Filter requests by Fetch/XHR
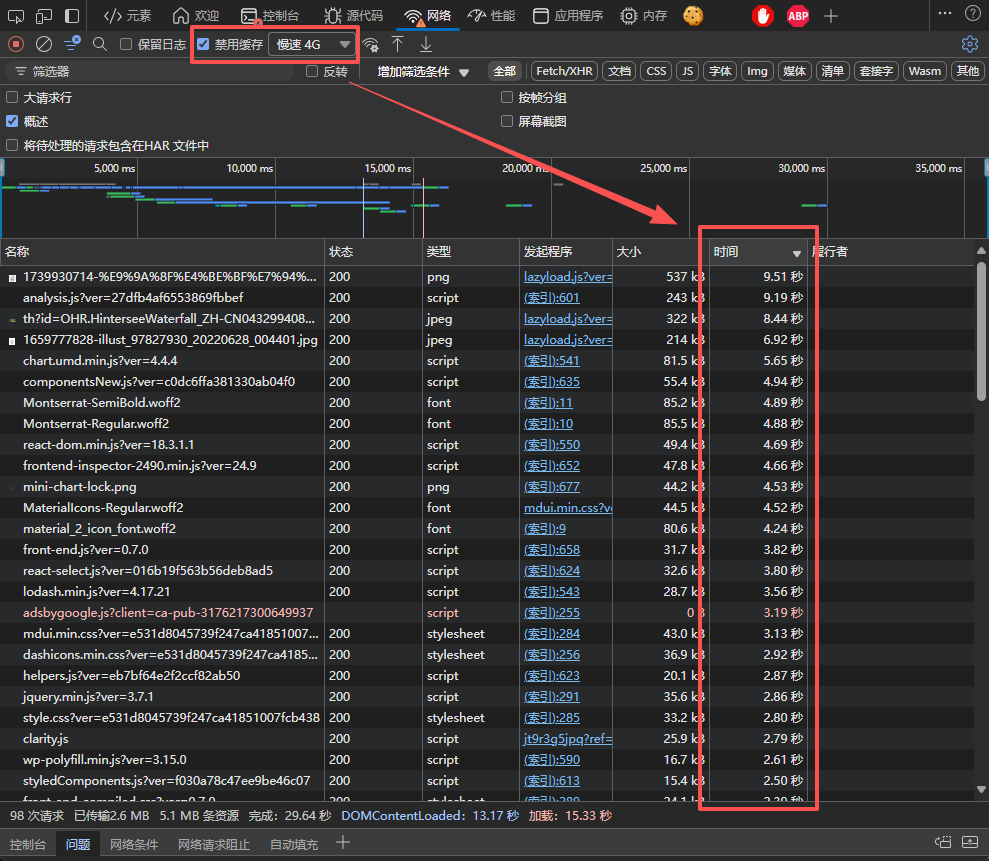989x861 pixels. [x=564, y=71]
